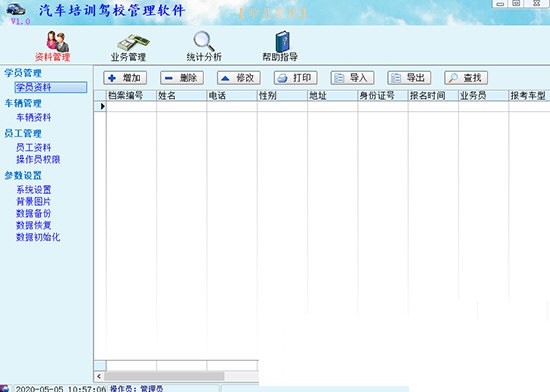
Task: Click the 车辆管理 section heading
Action: click(23, 103)
